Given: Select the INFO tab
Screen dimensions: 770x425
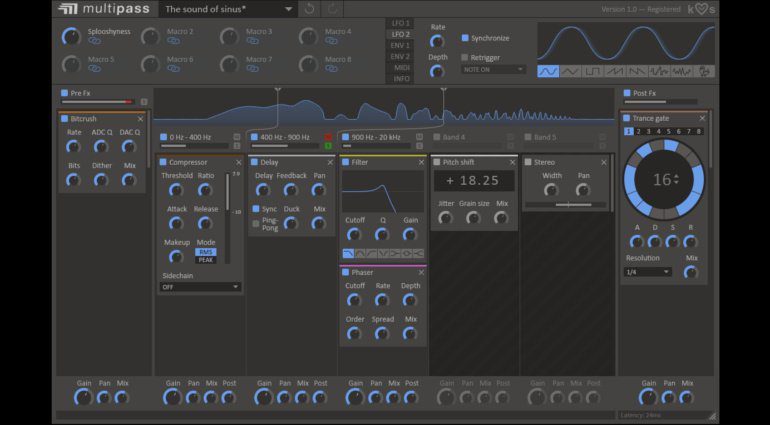Looking at the screenshot, I should click(401, 79).
